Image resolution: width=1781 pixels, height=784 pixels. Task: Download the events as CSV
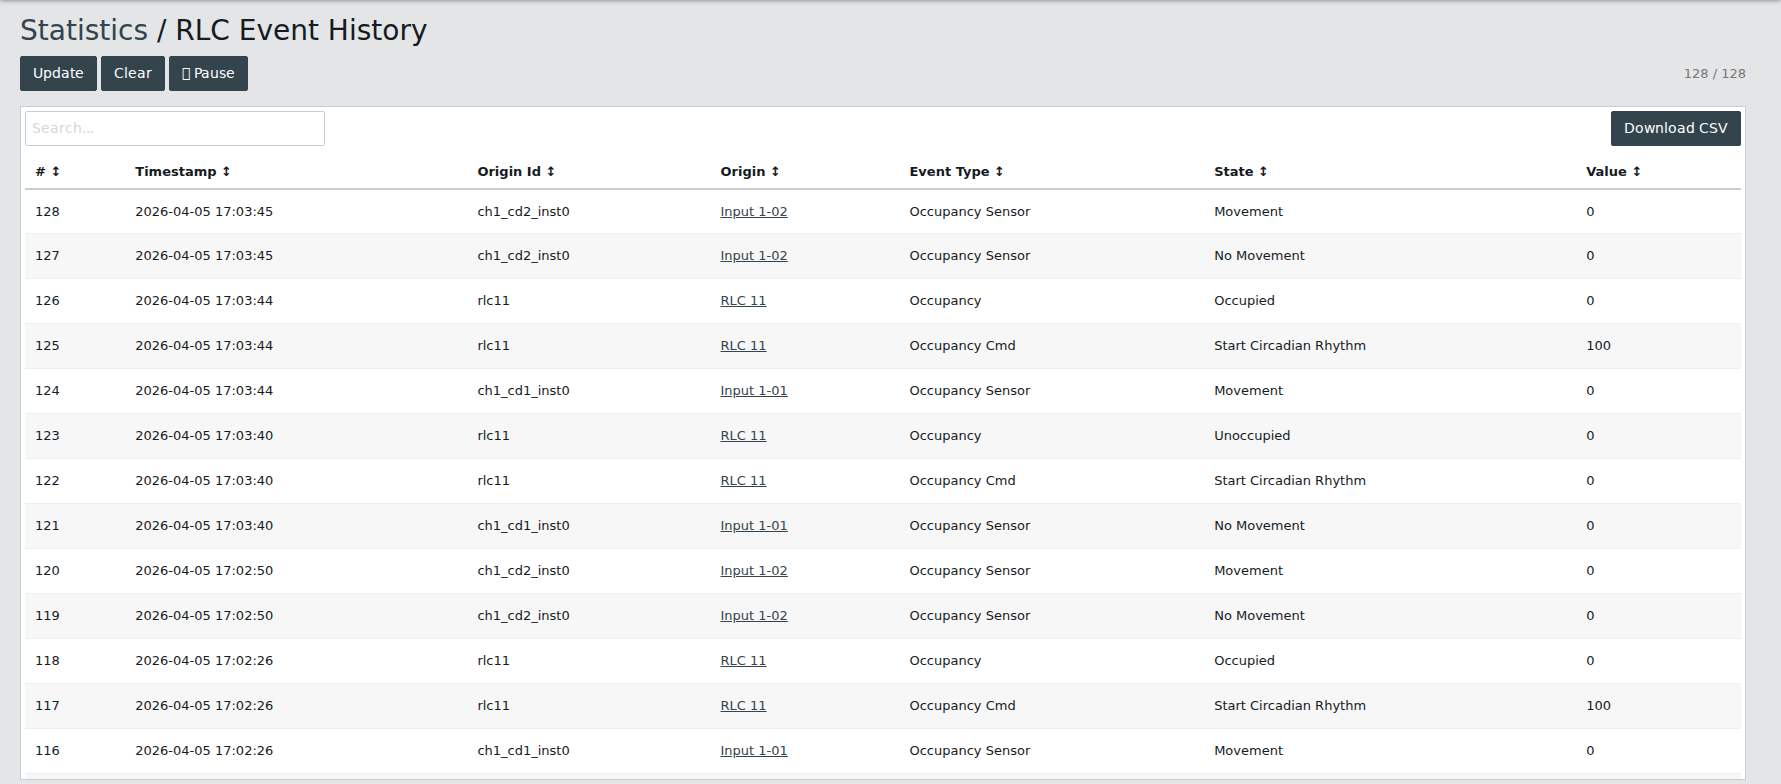[1675, 128]
